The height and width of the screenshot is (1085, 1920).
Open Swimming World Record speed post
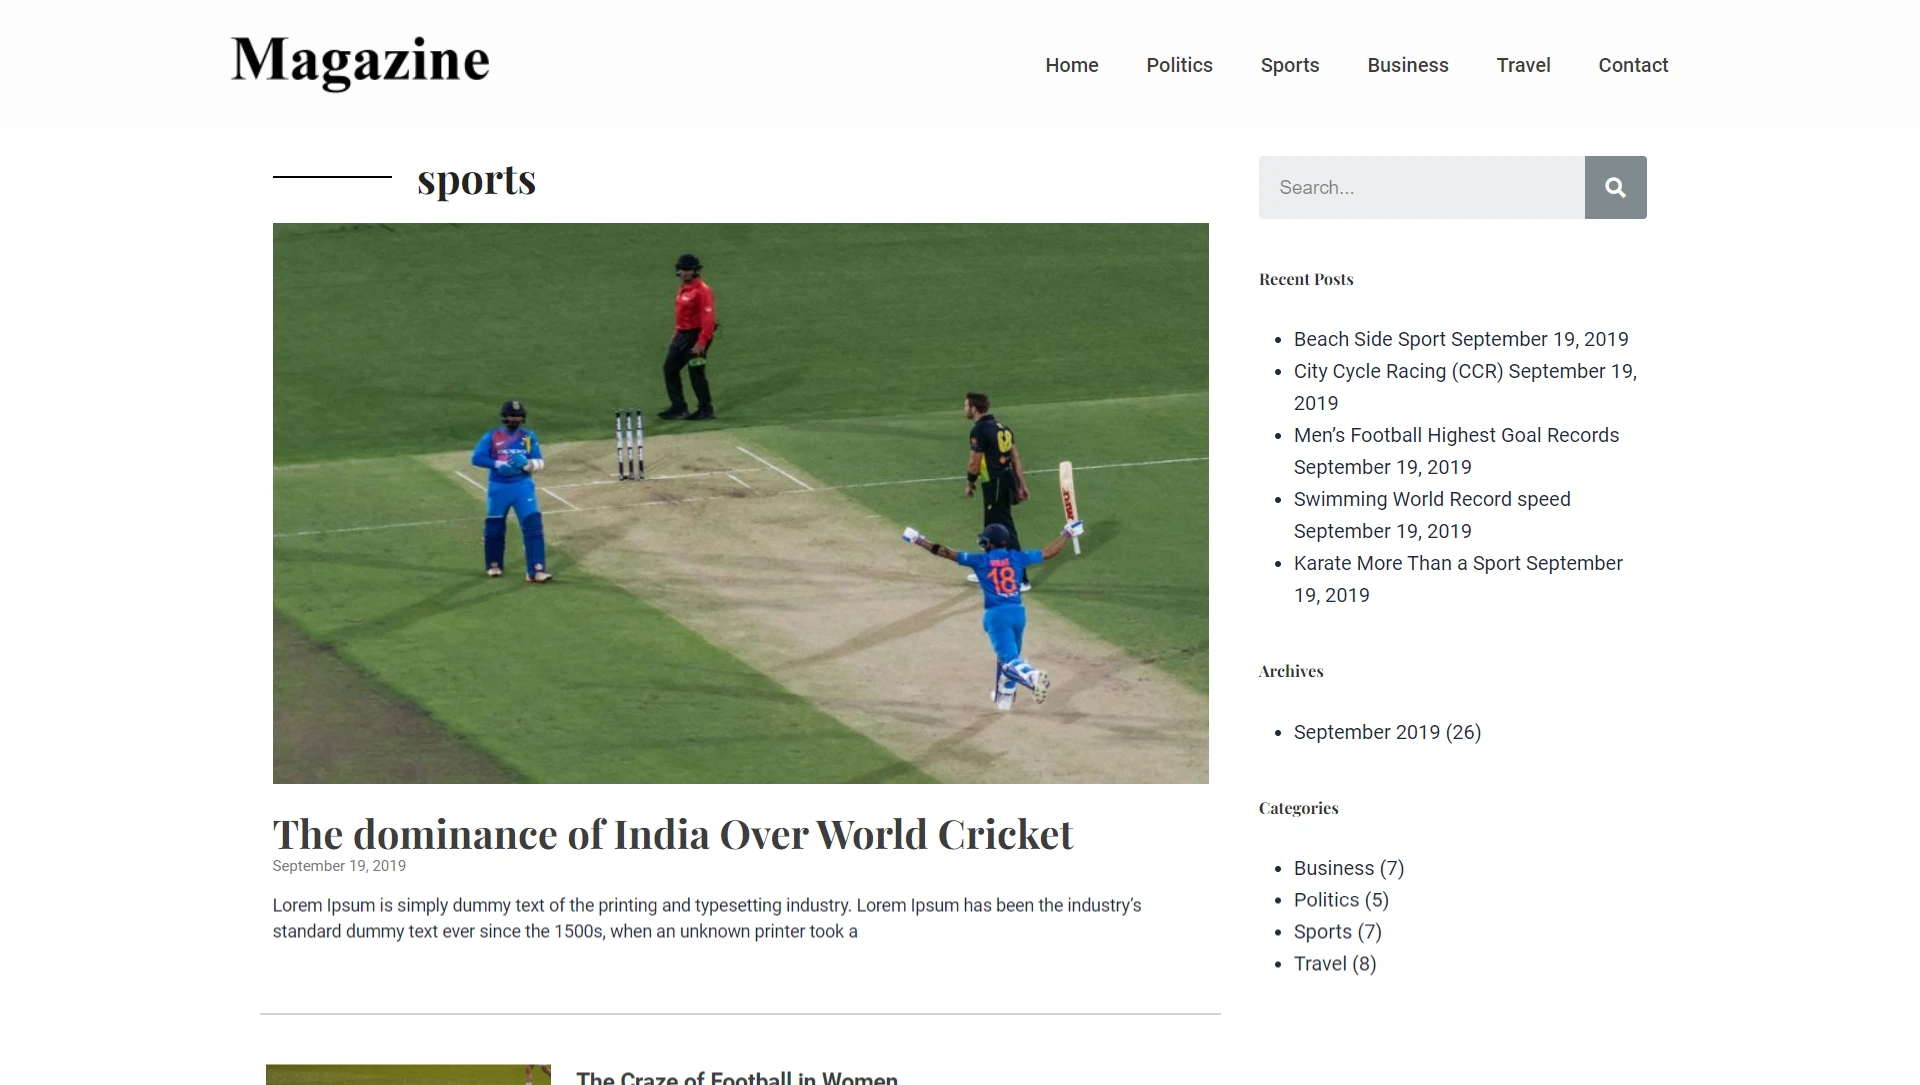pyautogui.click(x=1432, y=499)
